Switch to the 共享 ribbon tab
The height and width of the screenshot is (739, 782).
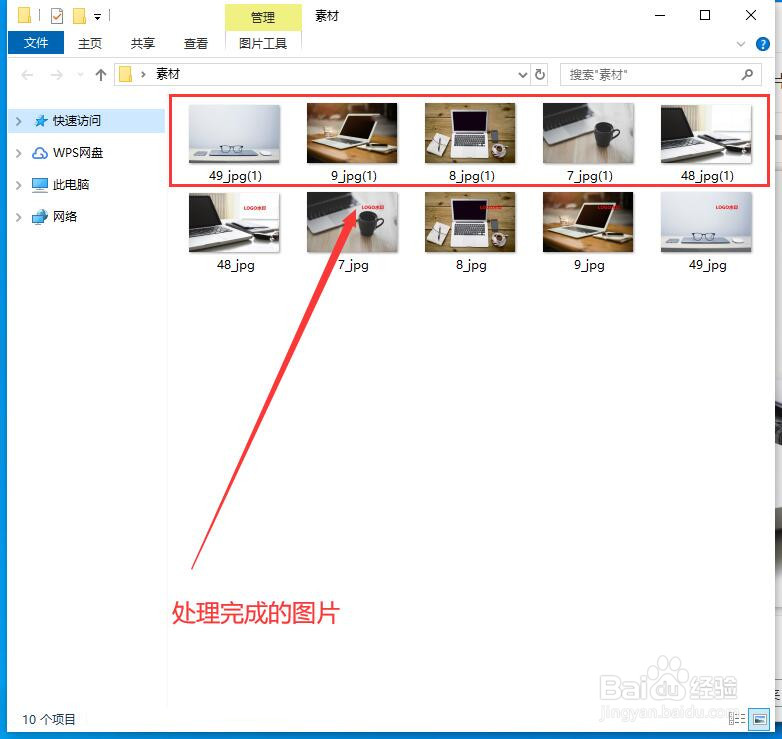point(143,43)
